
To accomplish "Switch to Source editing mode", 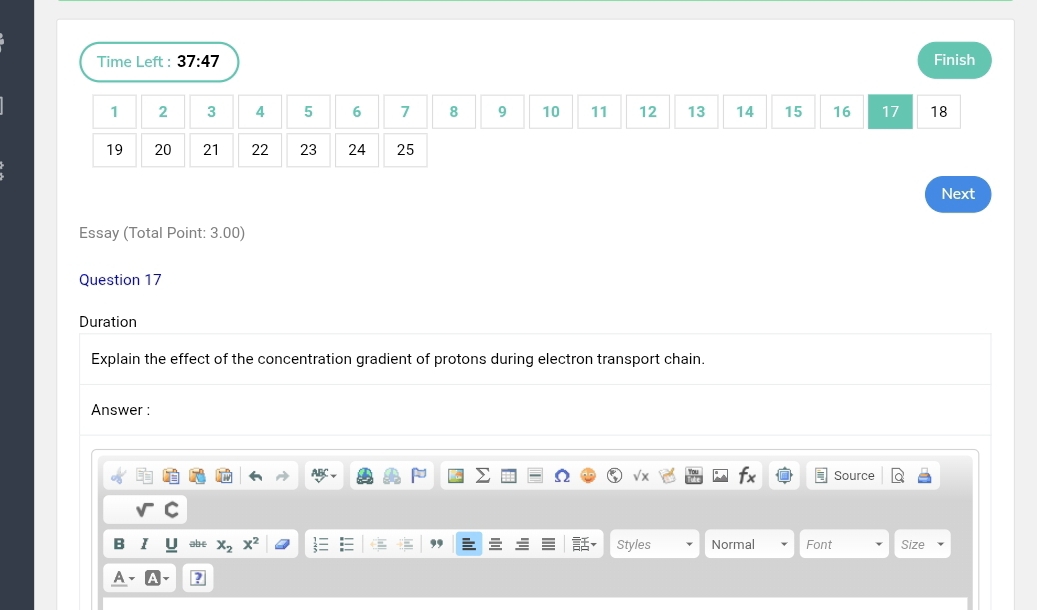I will coord(844,475).
